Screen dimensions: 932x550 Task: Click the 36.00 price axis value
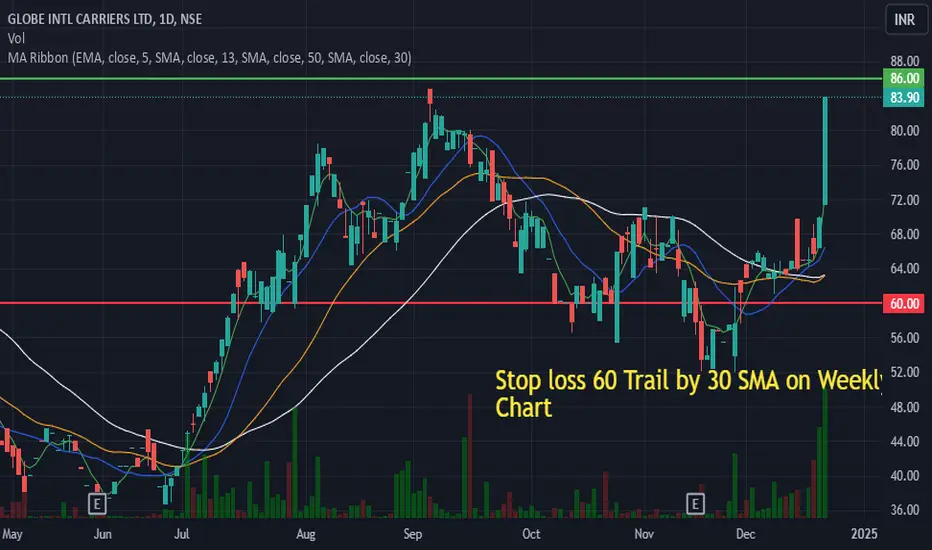(x=905, y=510)
